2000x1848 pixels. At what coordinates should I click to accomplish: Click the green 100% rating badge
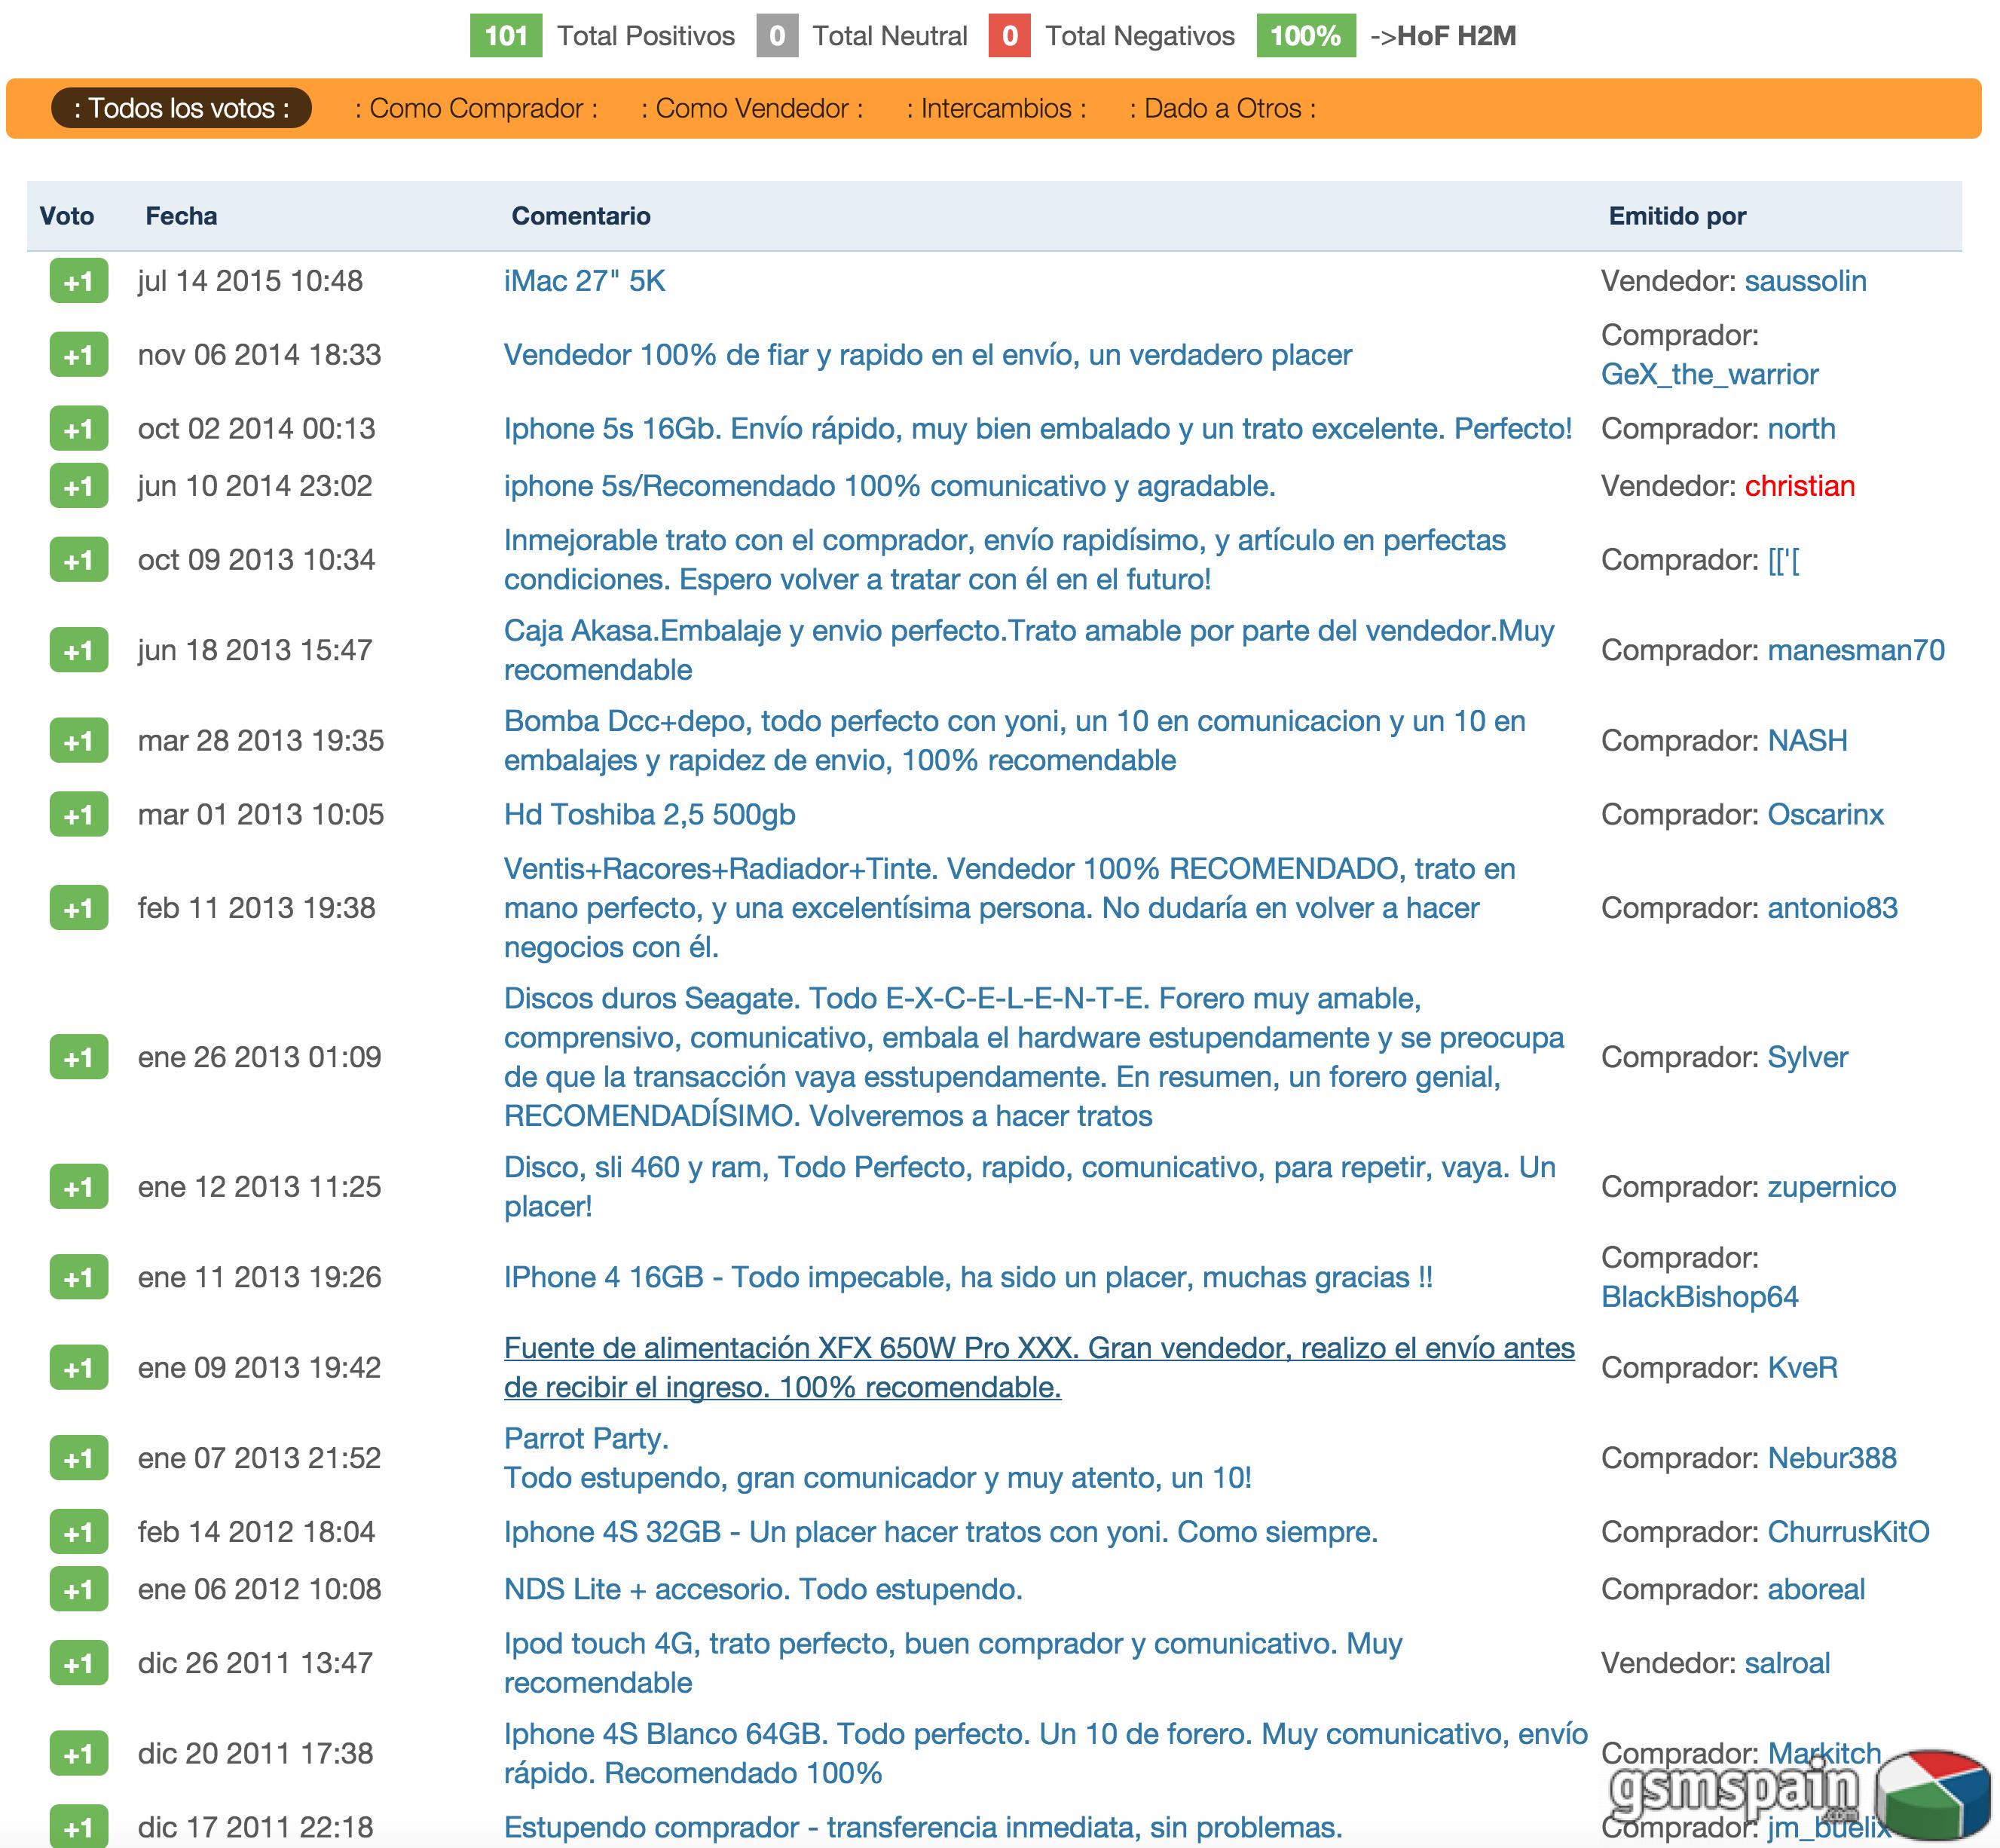tap(1306, 36)
